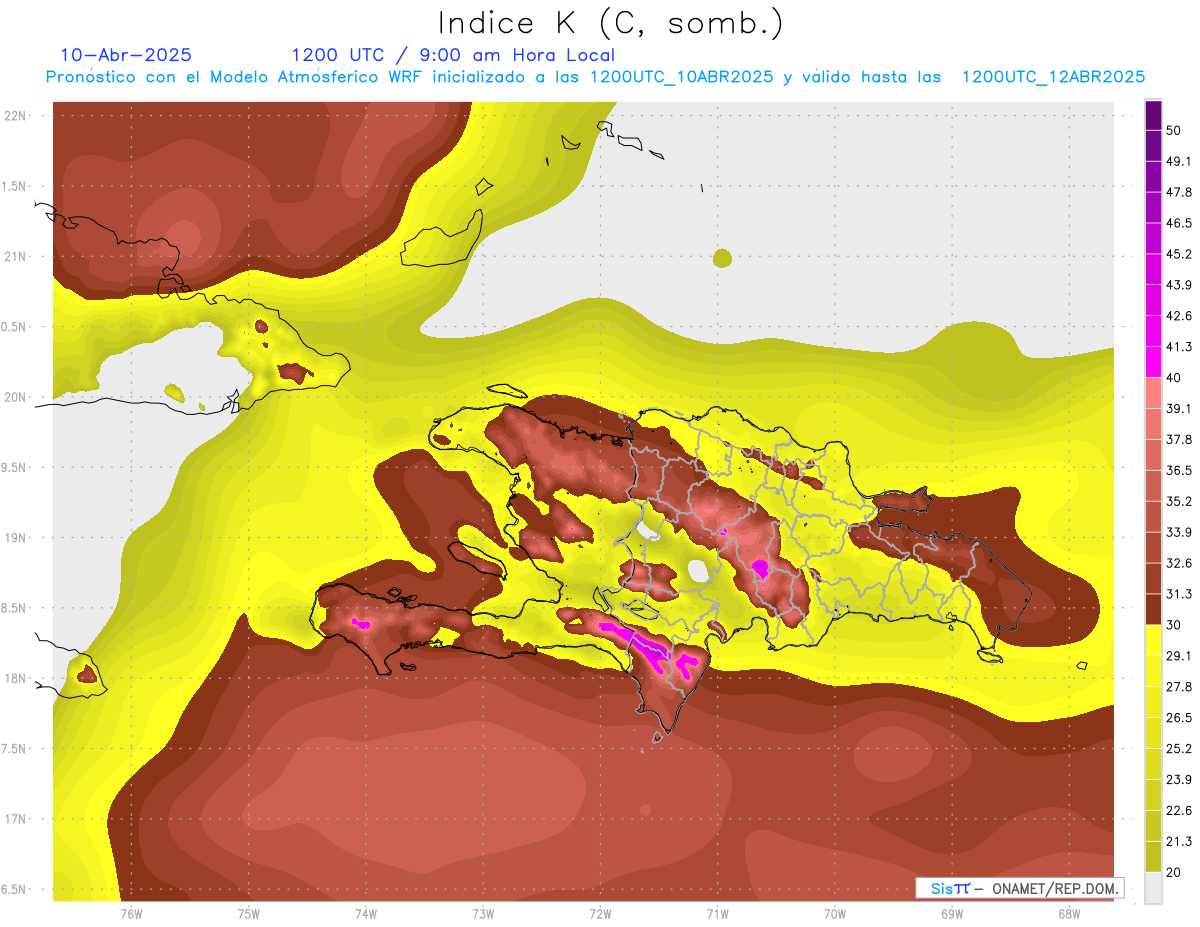The image size is (1200, 927).
Task: Click the '25.2' value on the color scale
Action: coord(1179,748)
